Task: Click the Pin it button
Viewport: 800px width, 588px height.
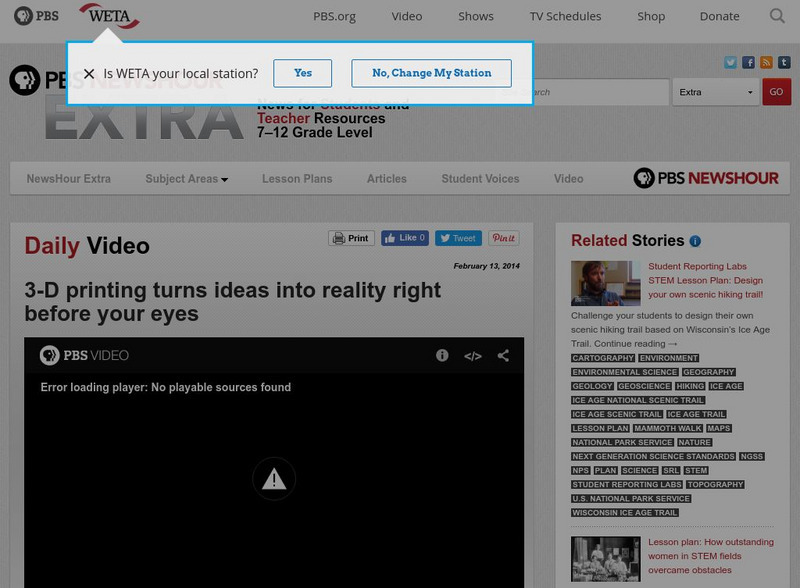Action: [504, 238]
